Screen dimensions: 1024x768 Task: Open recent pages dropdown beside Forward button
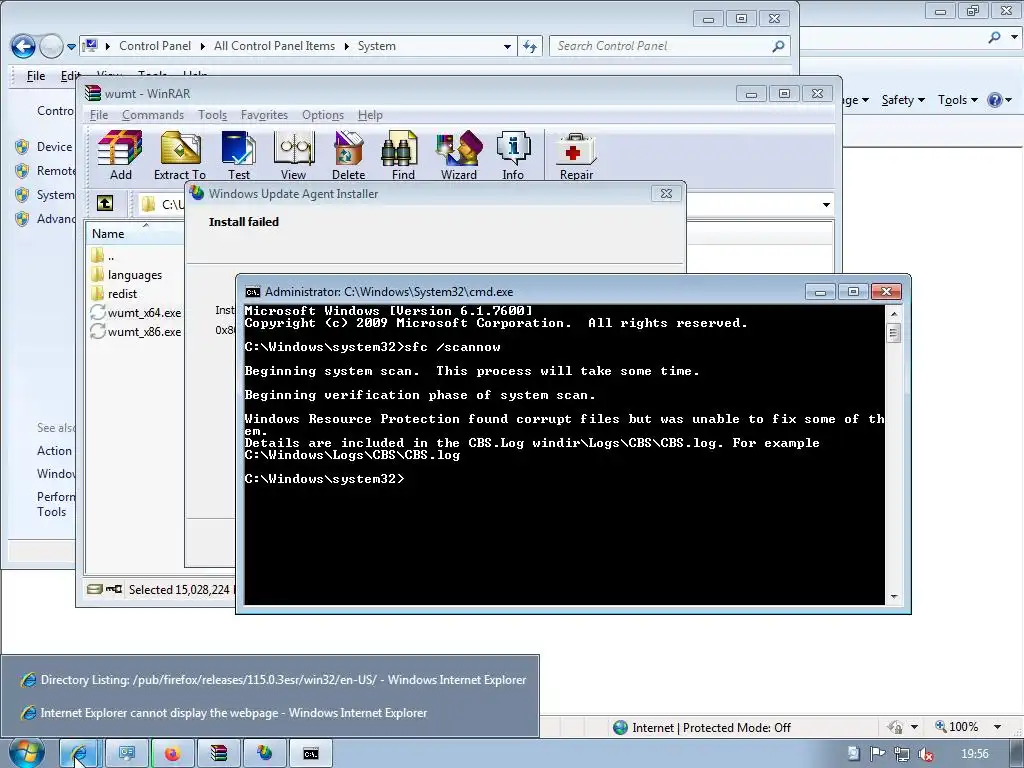coord(71,47)
